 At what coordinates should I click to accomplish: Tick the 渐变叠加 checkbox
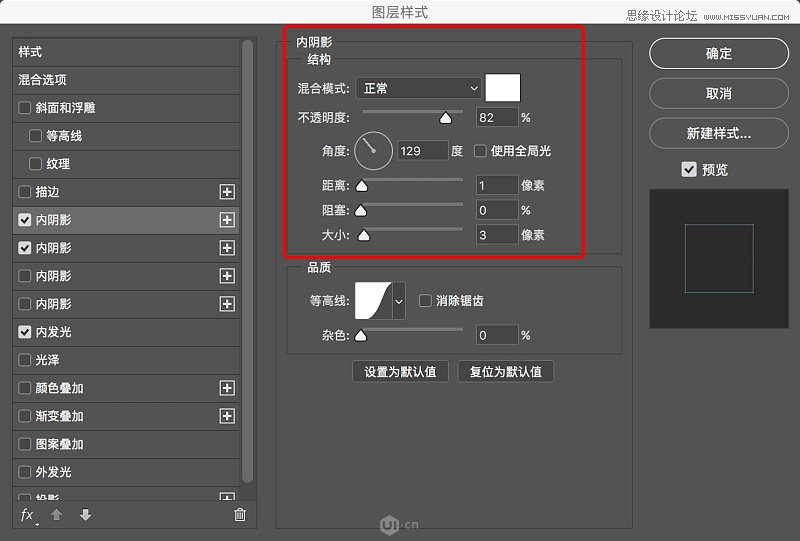coord(24,416)
